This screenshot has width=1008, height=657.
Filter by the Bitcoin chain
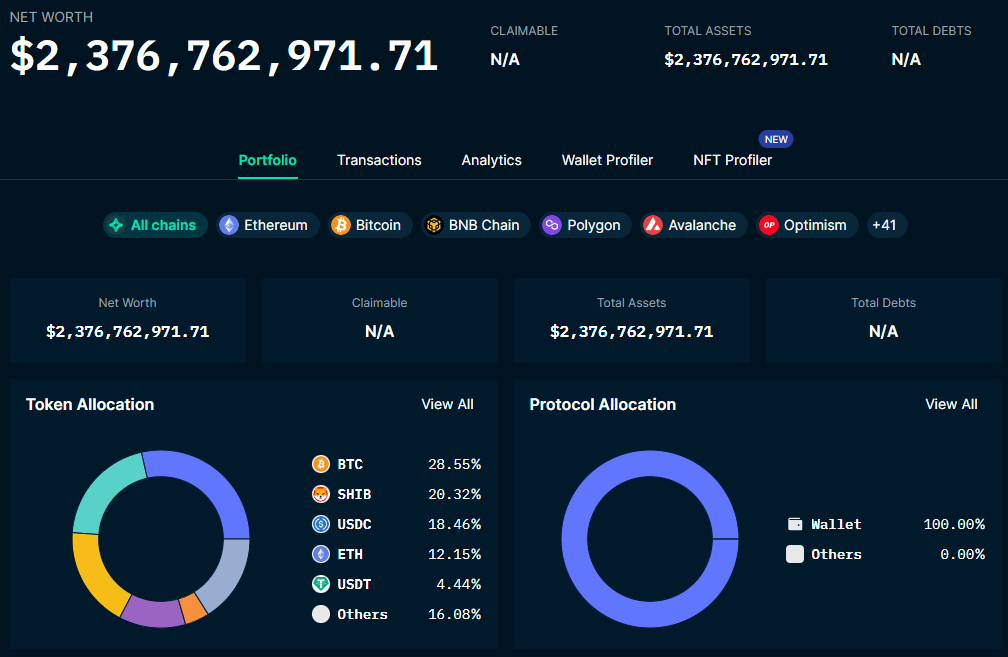click(367, 225)
